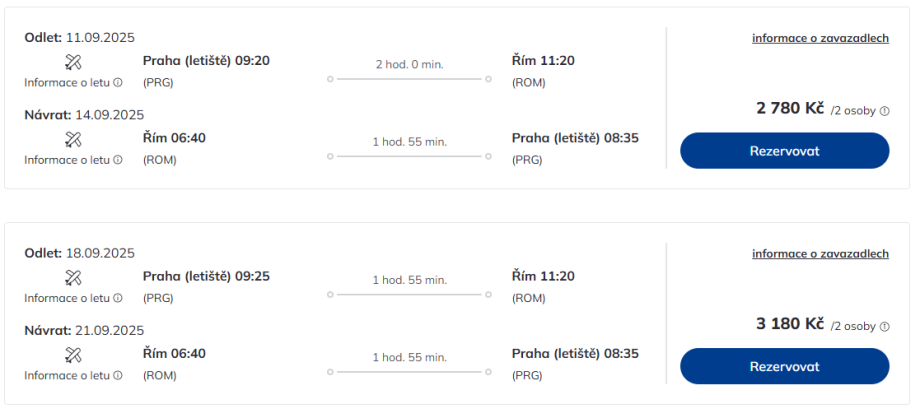Click info icon beside 3 180 Kč /2 osoby
This screenshot has width=920, height=418.
point(884,326)
